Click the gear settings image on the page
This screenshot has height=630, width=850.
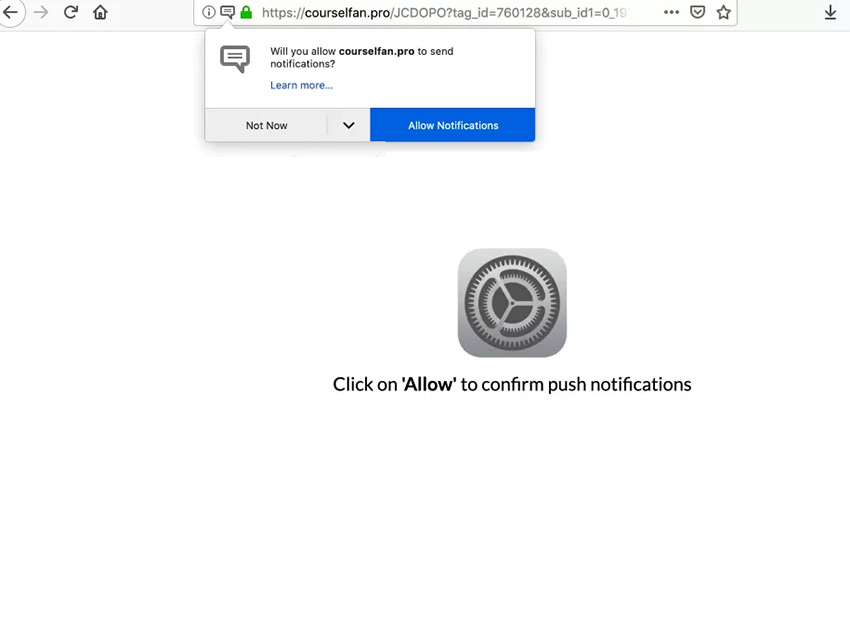coord(512,303)
